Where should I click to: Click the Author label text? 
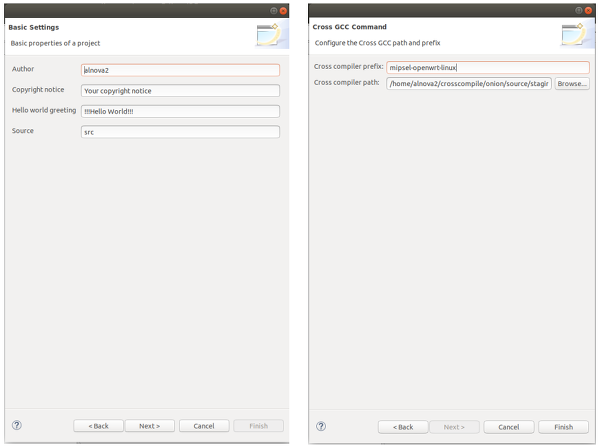click(23, 69)
